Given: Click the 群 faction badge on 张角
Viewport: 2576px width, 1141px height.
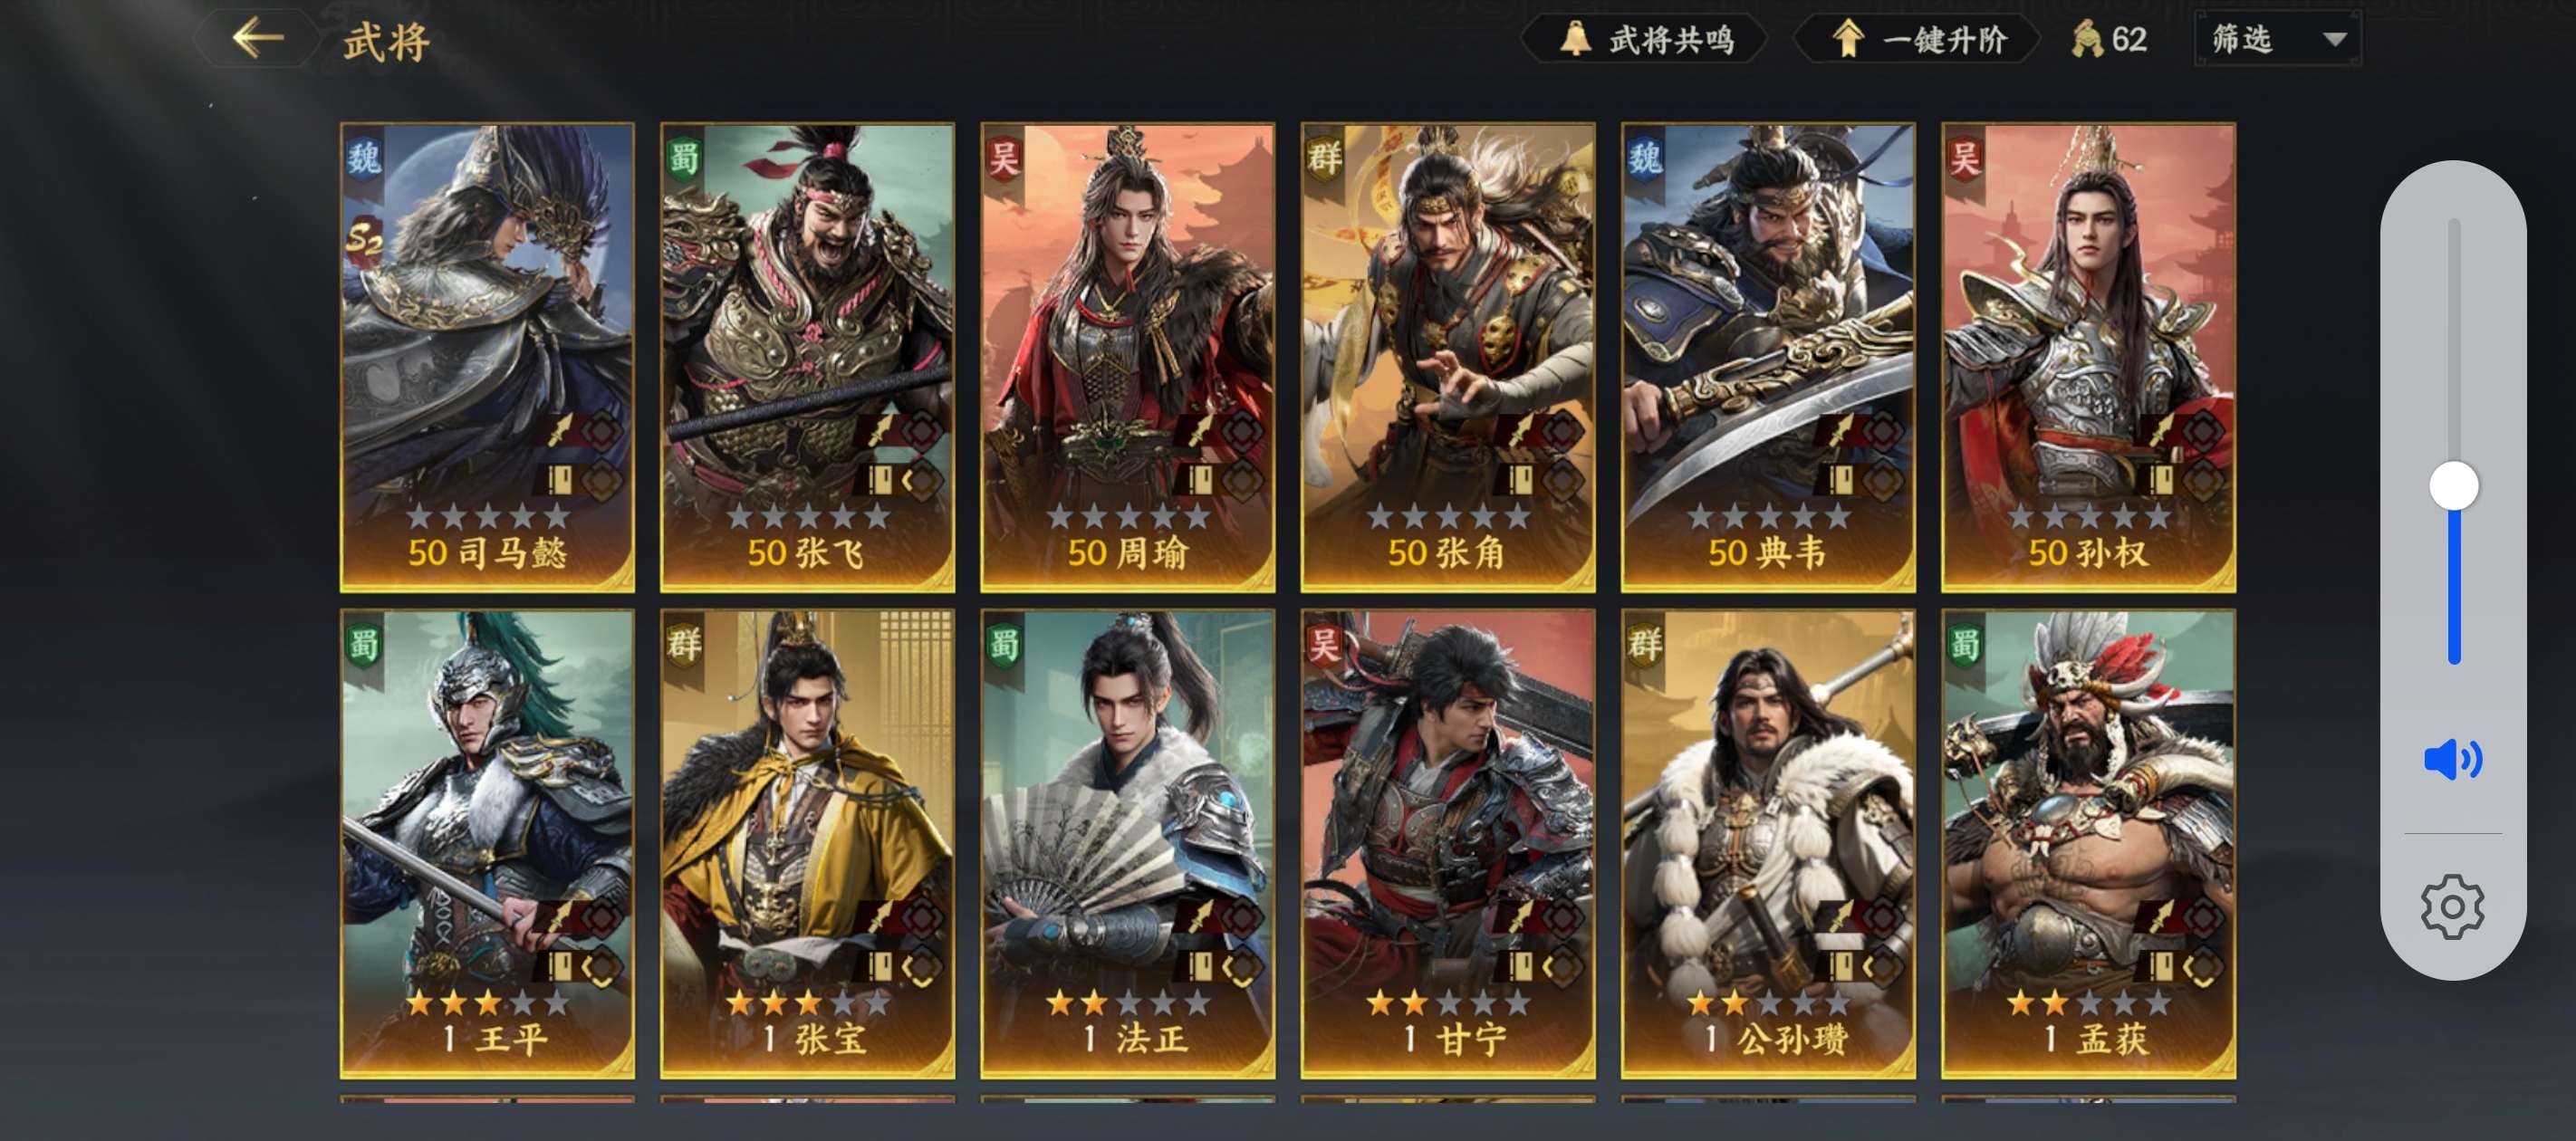Looking at the screenshot, I should coord(1324,159).
